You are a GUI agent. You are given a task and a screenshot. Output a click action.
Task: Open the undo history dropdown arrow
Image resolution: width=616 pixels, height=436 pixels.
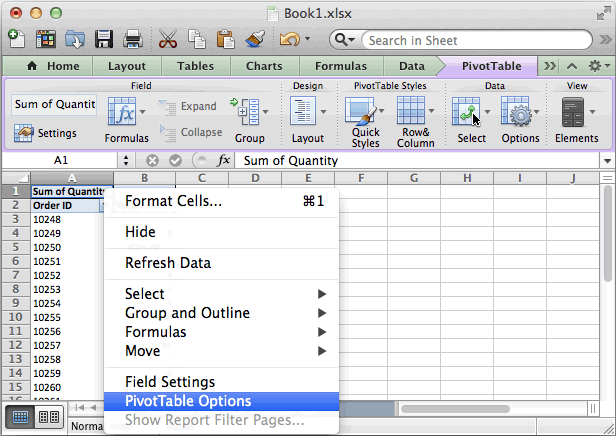[x=307, y=39]
